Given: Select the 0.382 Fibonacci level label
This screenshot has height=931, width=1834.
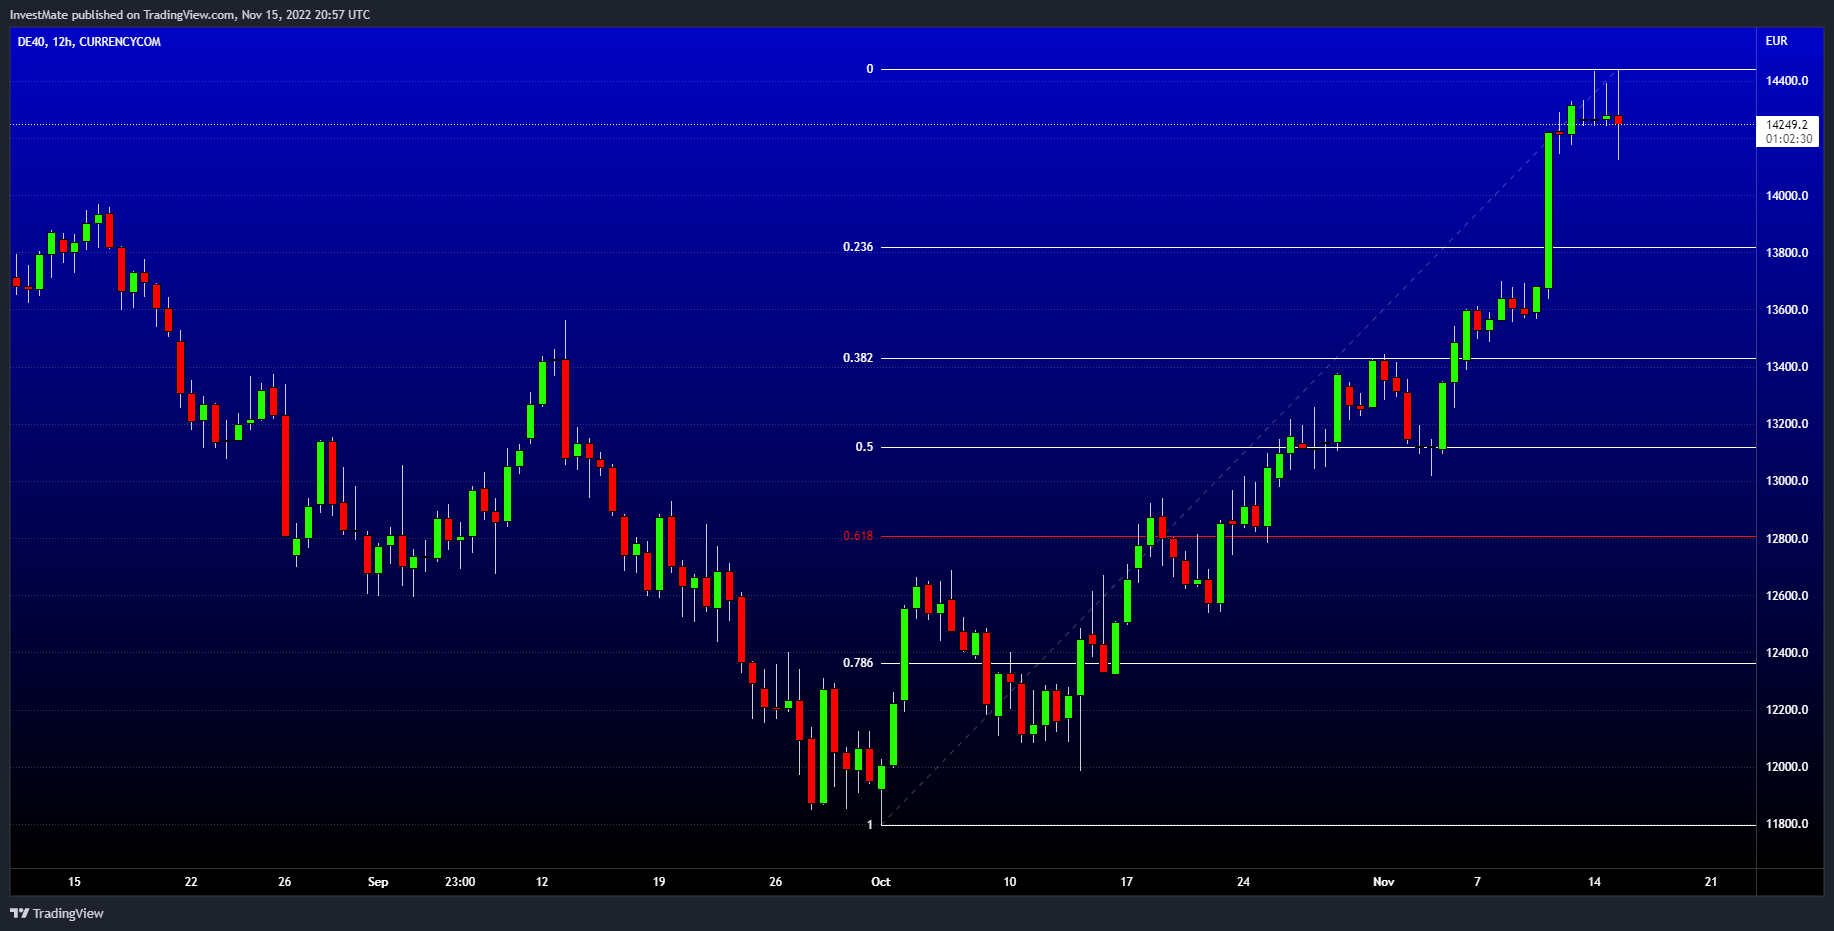Looking at the screenshot, I should pos(858,358).
